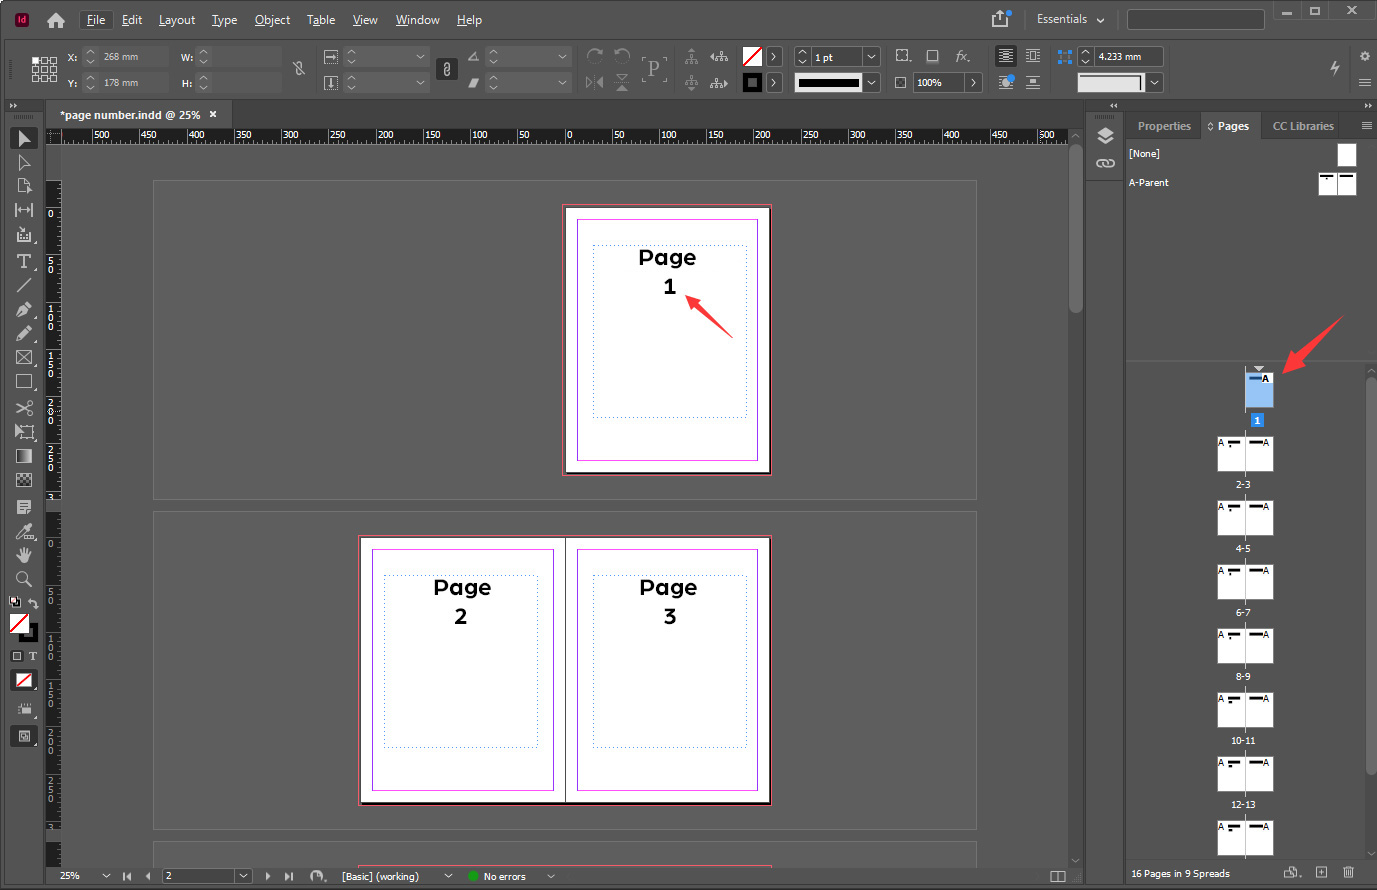Select the Content Collector tool
1377x890 pixels.
[24, 235]
